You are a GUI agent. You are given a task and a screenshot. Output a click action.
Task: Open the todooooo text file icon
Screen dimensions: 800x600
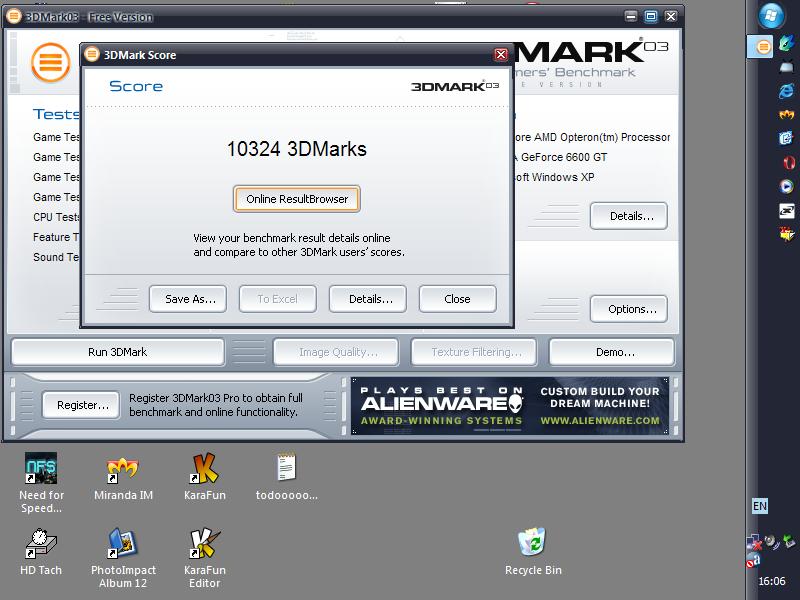pos(286,477)
